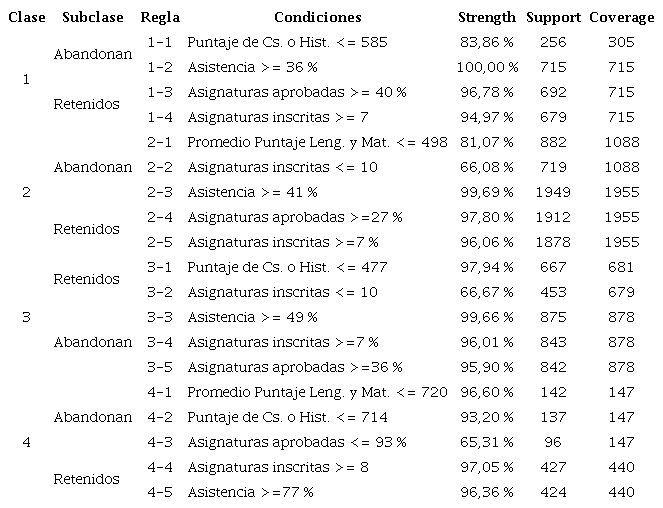This screenshot has height=508, width=663.
Task: Click condition 'Asistencia >= 36 %'
Action: point(251,68)
